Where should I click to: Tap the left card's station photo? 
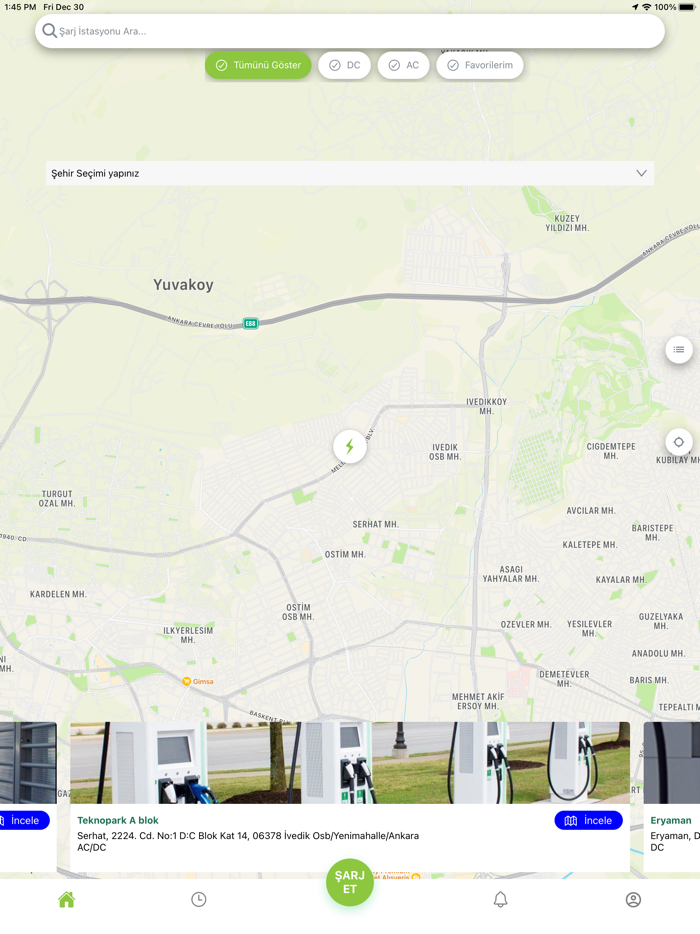tap(28, 762)
